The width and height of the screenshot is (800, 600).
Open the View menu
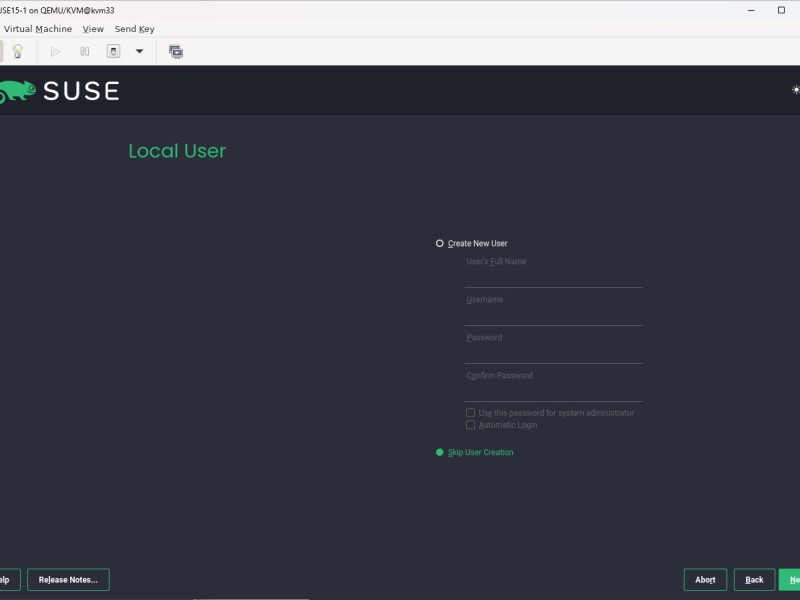[93, 29]
